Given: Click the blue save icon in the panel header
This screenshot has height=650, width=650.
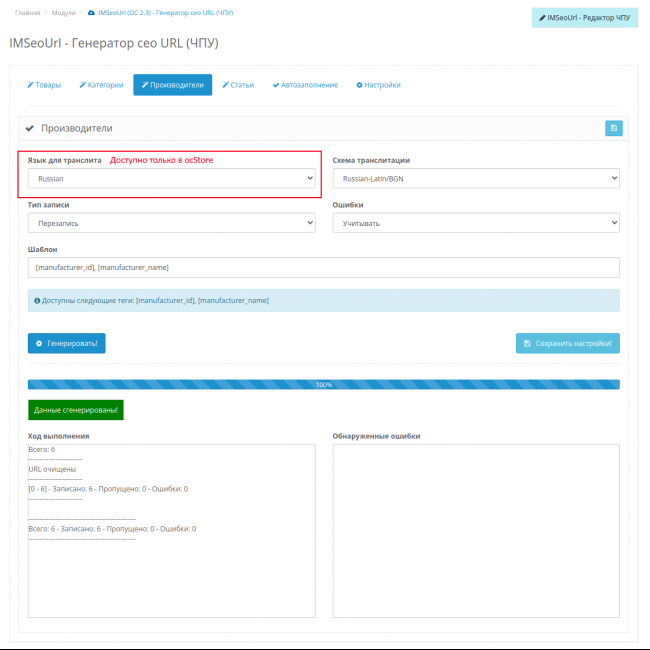Looking at the screenshot, I should (613, 128).
